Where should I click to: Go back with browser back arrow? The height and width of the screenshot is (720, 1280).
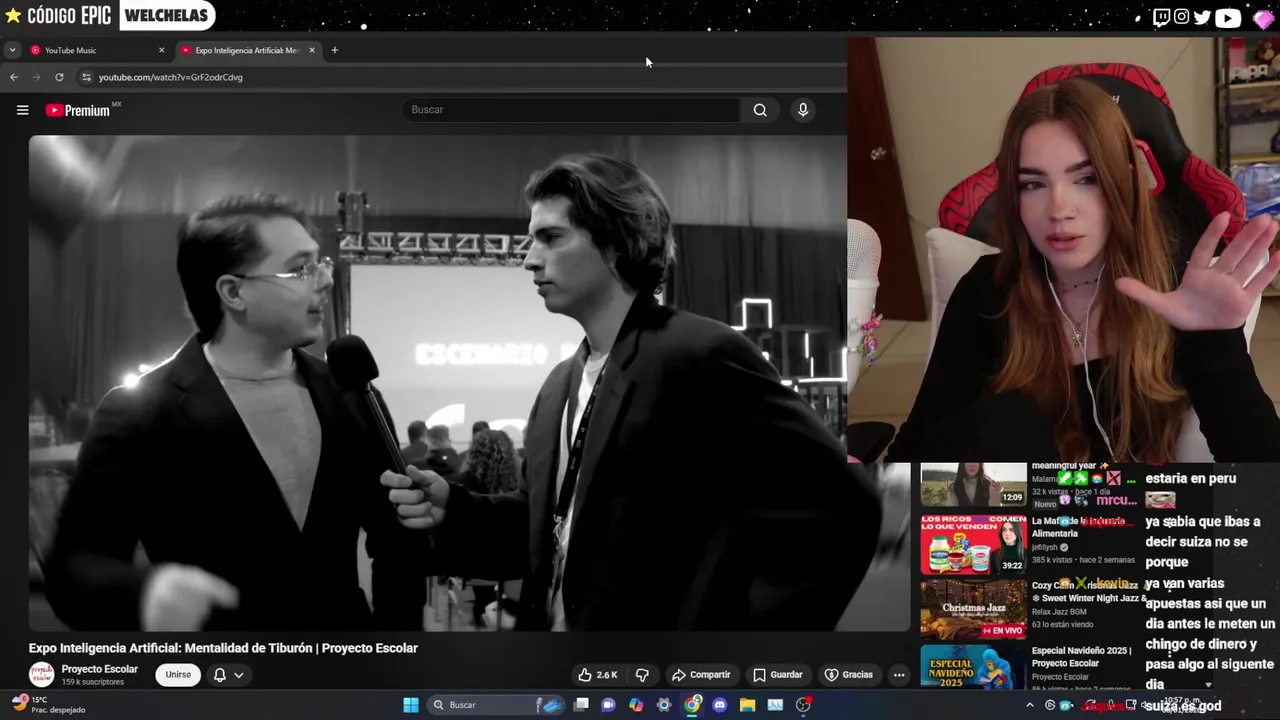tap(14, 77)
